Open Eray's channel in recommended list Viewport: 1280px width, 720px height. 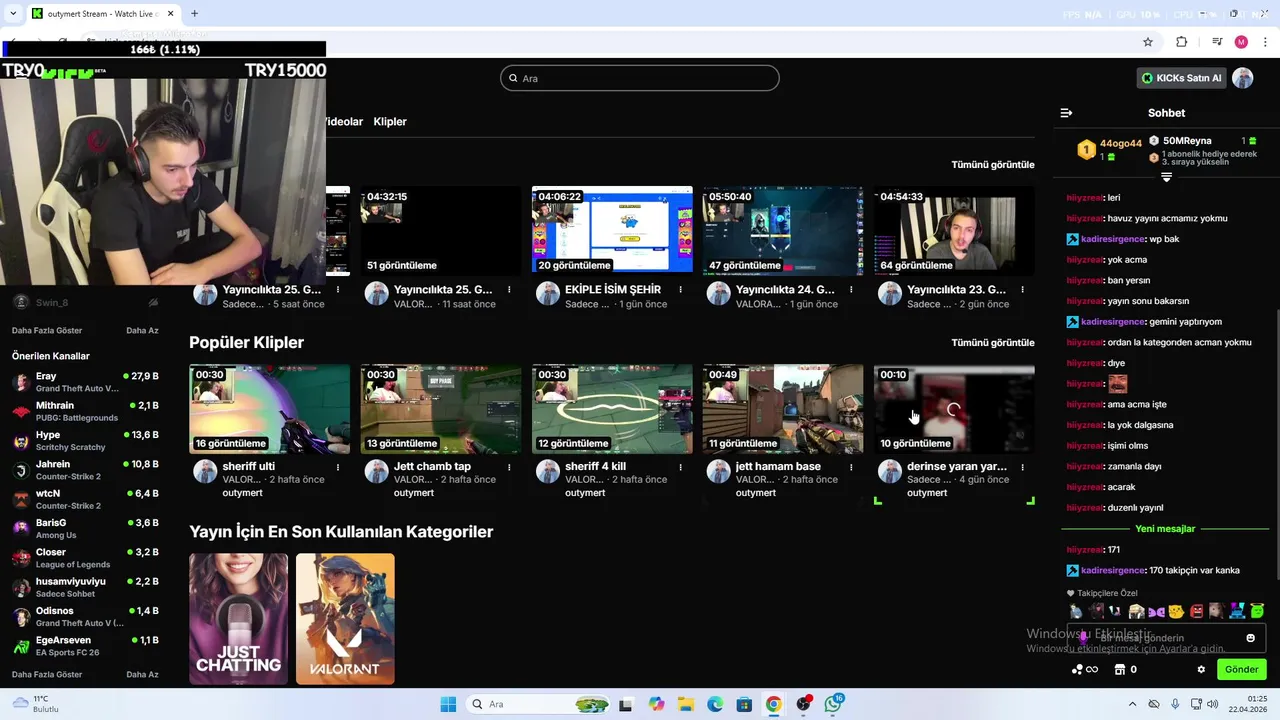[85, 382]
